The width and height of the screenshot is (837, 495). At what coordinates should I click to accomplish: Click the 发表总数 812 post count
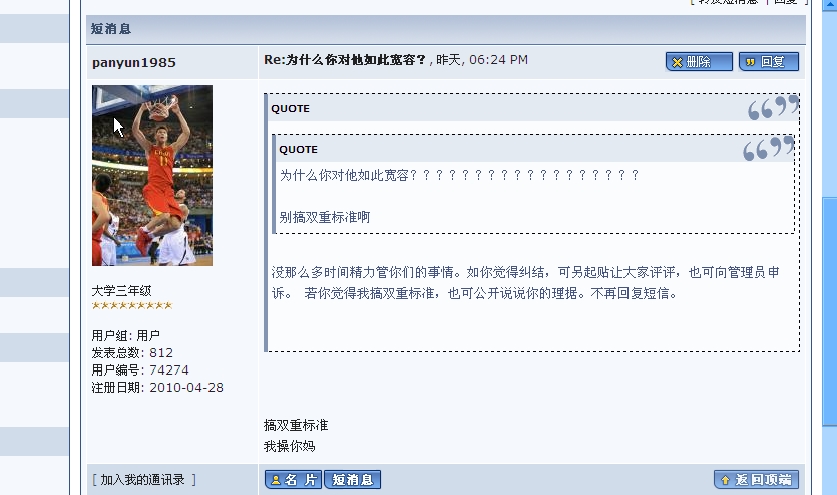pyautogui.click(x=132, y=352)
